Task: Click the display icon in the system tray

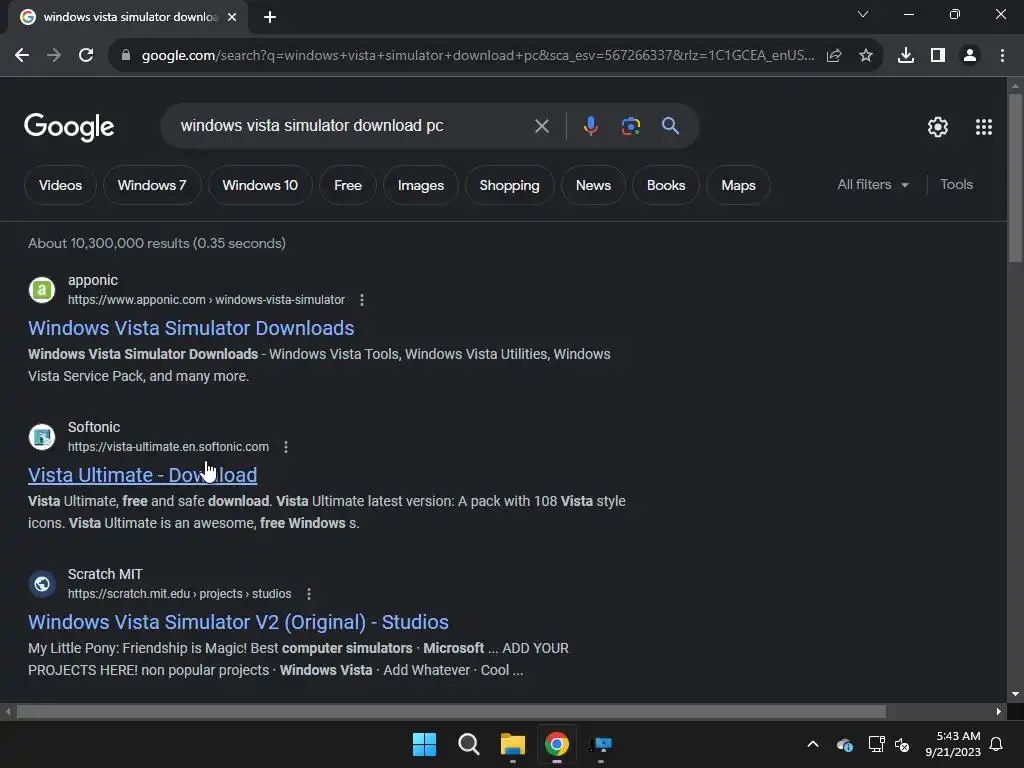Action: click(x=876, y=744)
